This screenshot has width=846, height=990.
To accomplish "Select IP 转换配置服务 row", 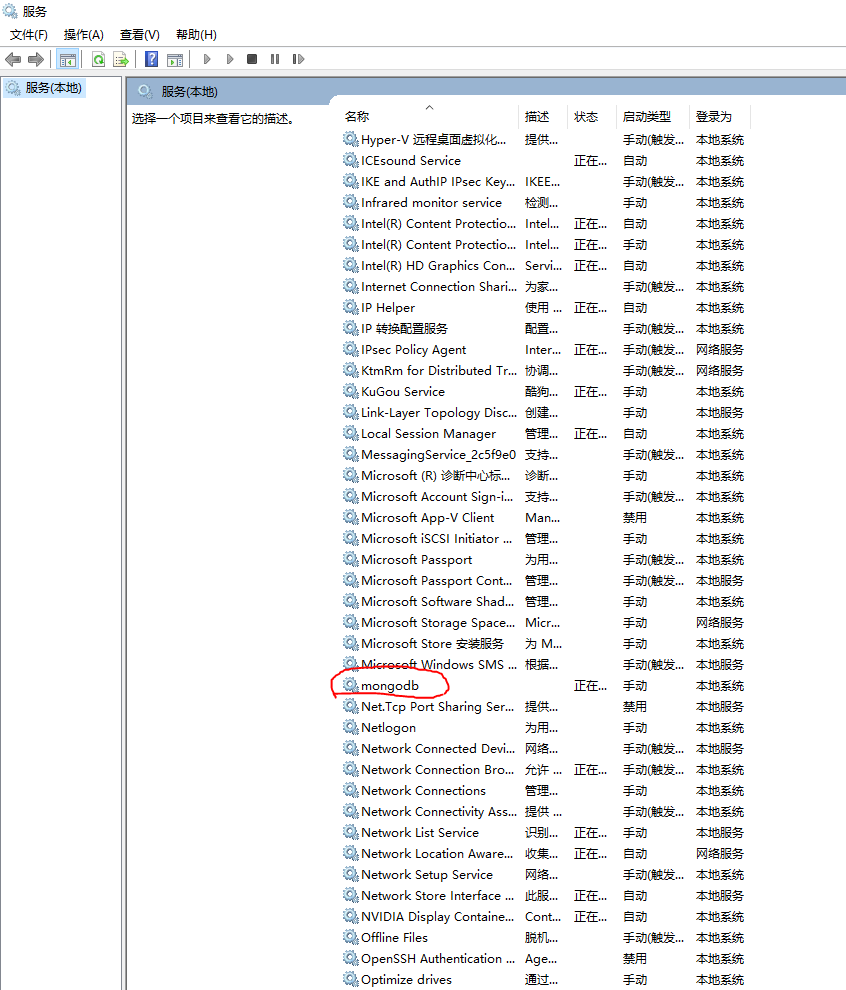I will [x=543, y=329].
